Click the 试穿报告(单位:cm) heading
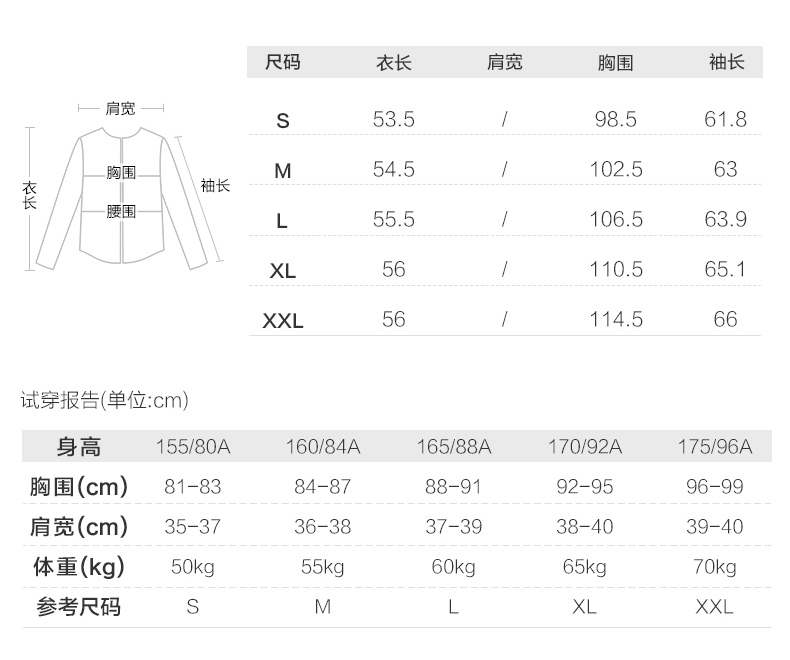This screenshot has width=790, height=660. tap(105, 401)
